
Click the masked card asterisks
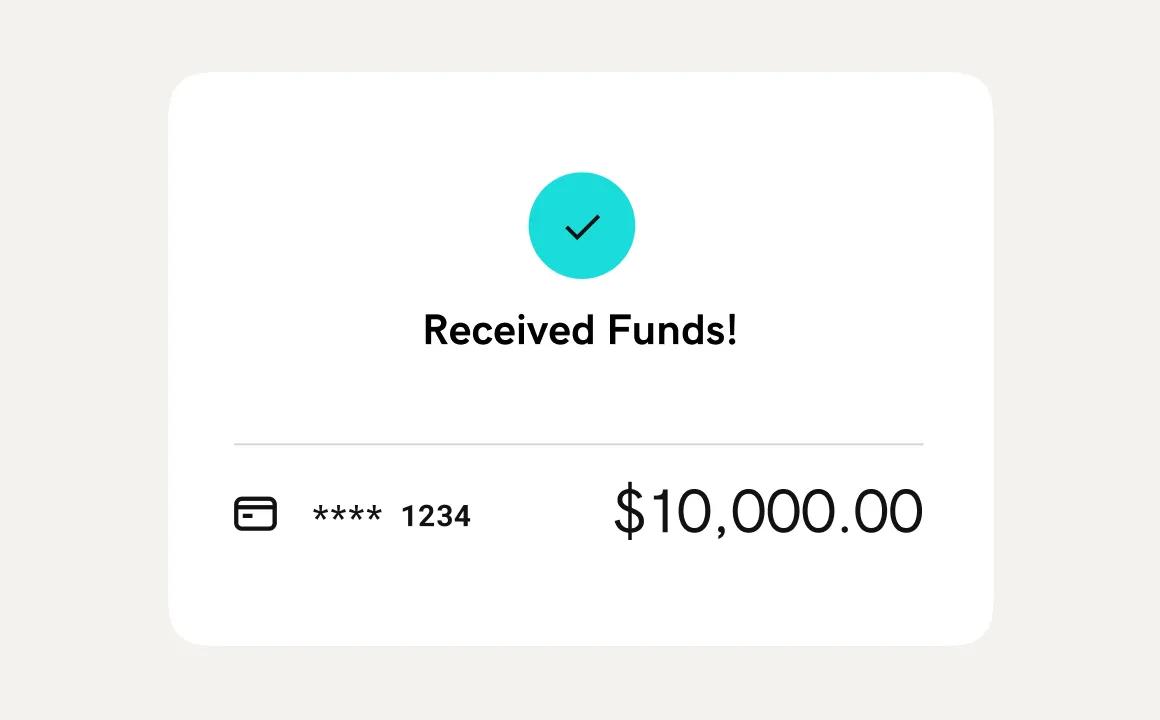click(347, 516)
